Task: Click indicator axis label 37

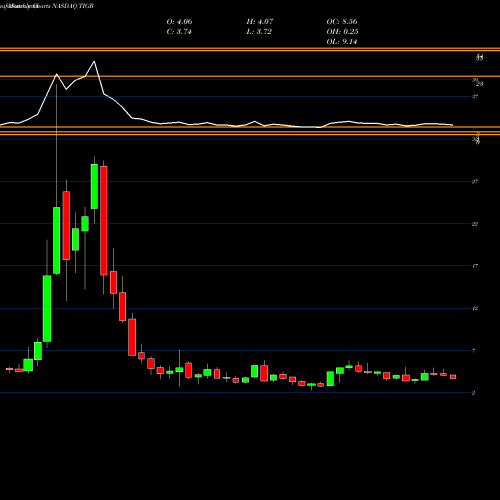Action: click(x=475, y=97)
